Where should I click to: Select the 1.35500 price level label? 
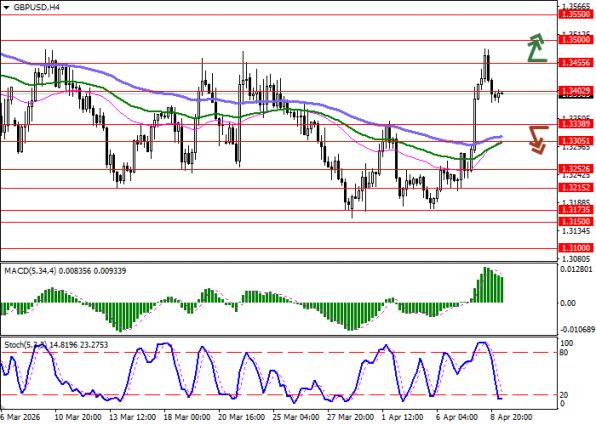[x=576, y=14]
